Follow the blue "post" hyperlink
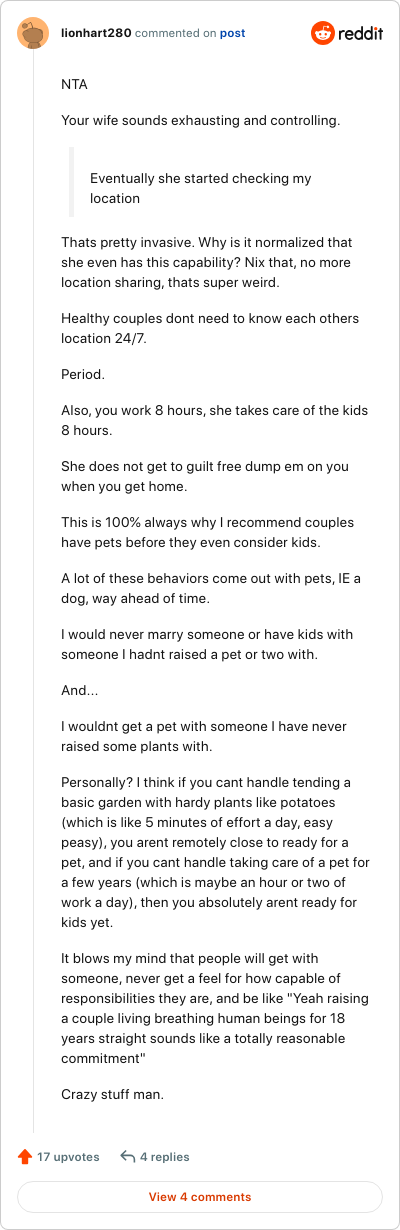This screenshot has width=400, height=1230. coord(232,33)
